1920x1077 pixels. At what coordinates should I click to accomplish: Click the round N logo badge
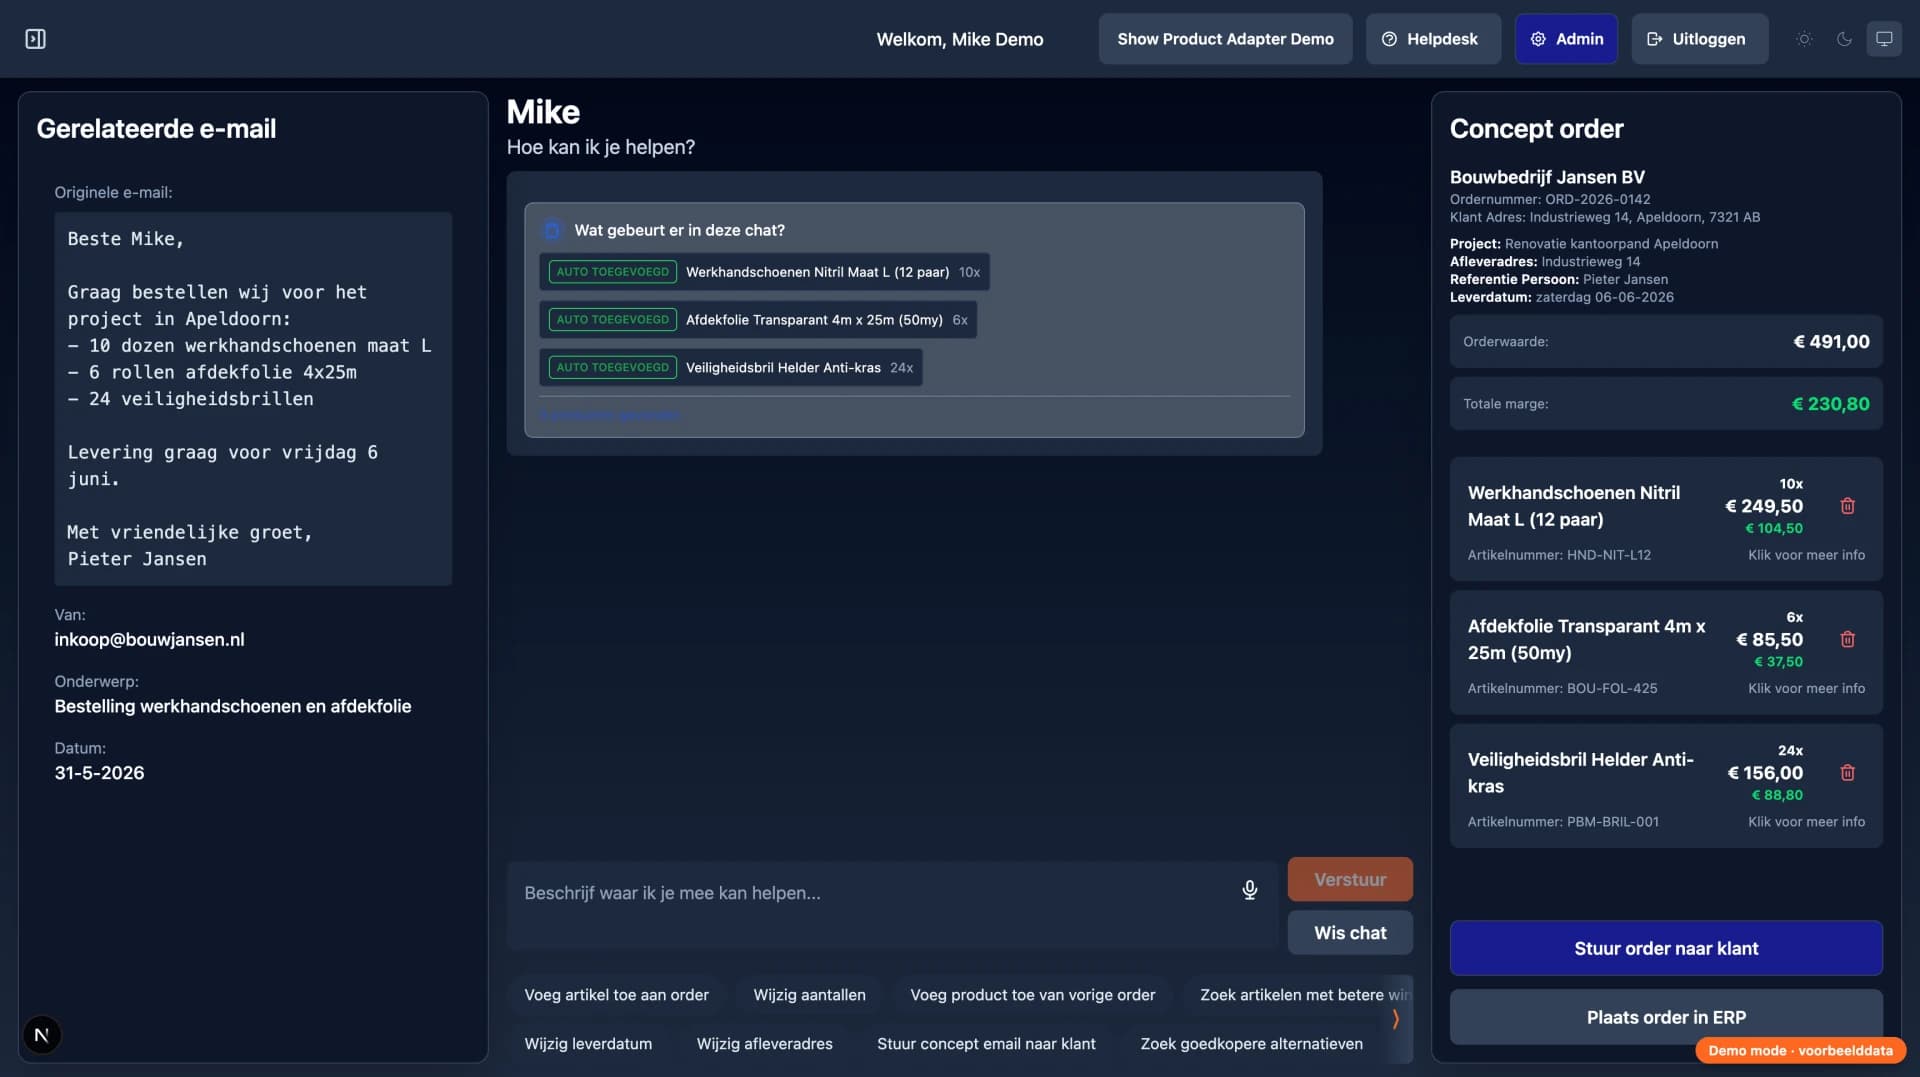point(41,1035)
